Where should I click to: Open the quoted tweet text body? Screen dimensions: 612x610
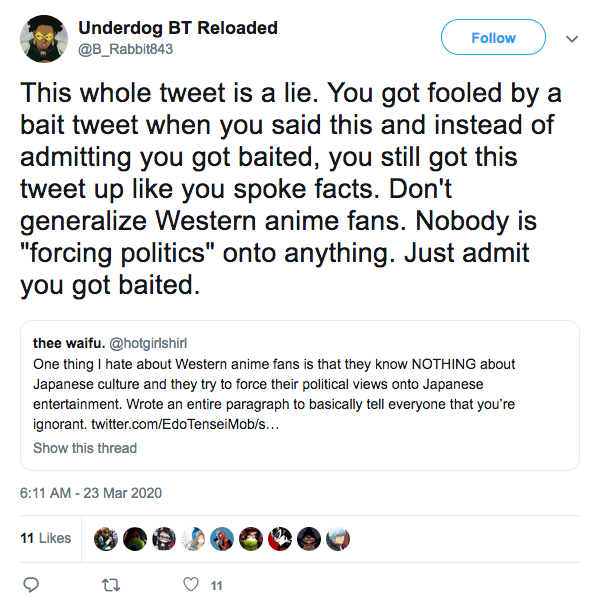274,394
